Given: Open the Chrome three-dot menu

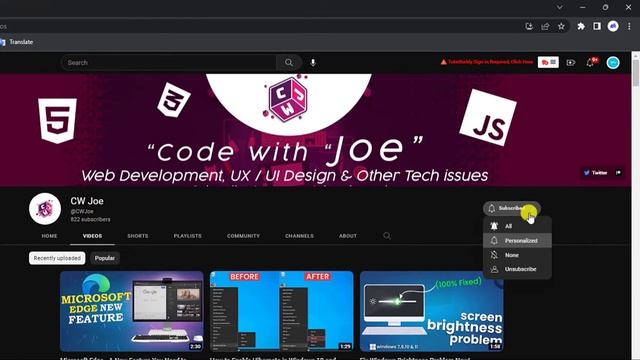Looking at the screenshot, I should [x=629, y=27].
